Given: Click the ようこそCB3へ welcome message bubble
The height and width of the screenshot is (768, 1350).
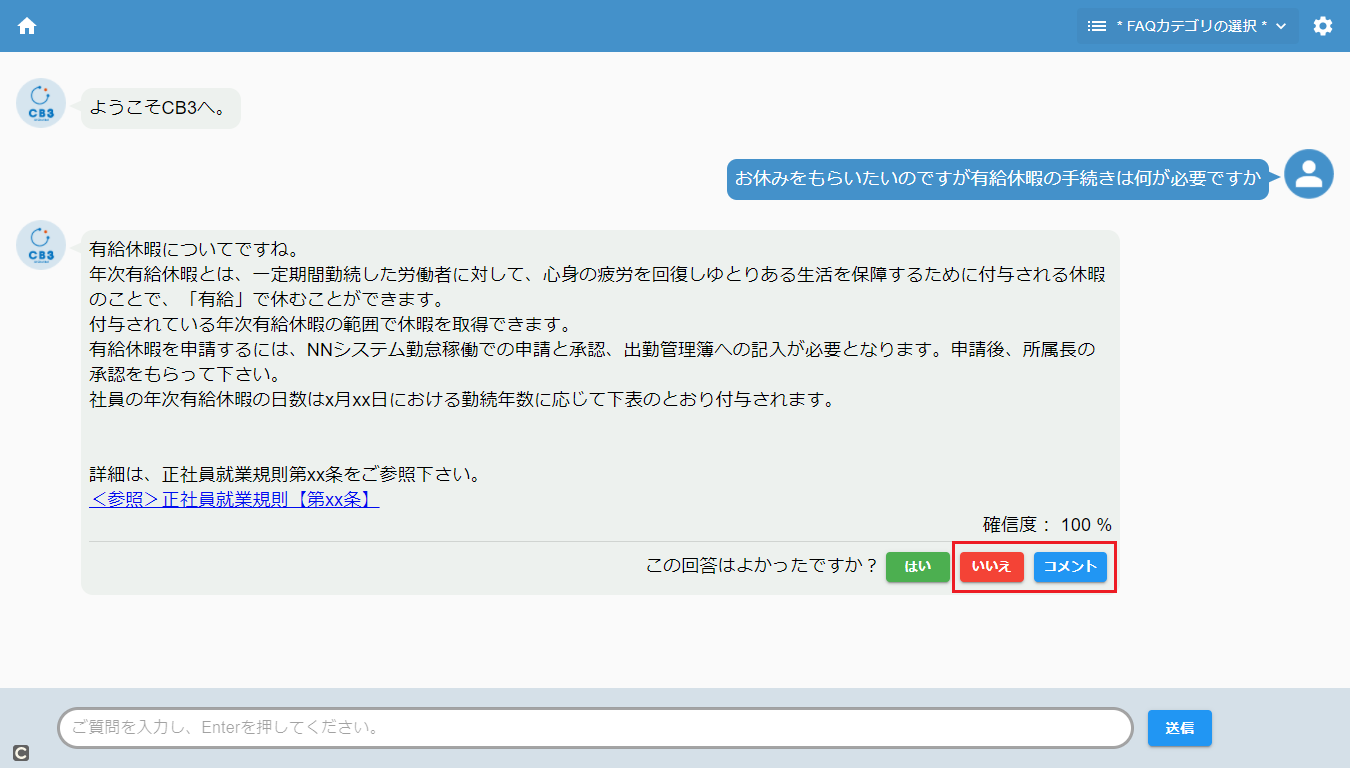Looking at the screenshot, I should [x=160, y=106].
